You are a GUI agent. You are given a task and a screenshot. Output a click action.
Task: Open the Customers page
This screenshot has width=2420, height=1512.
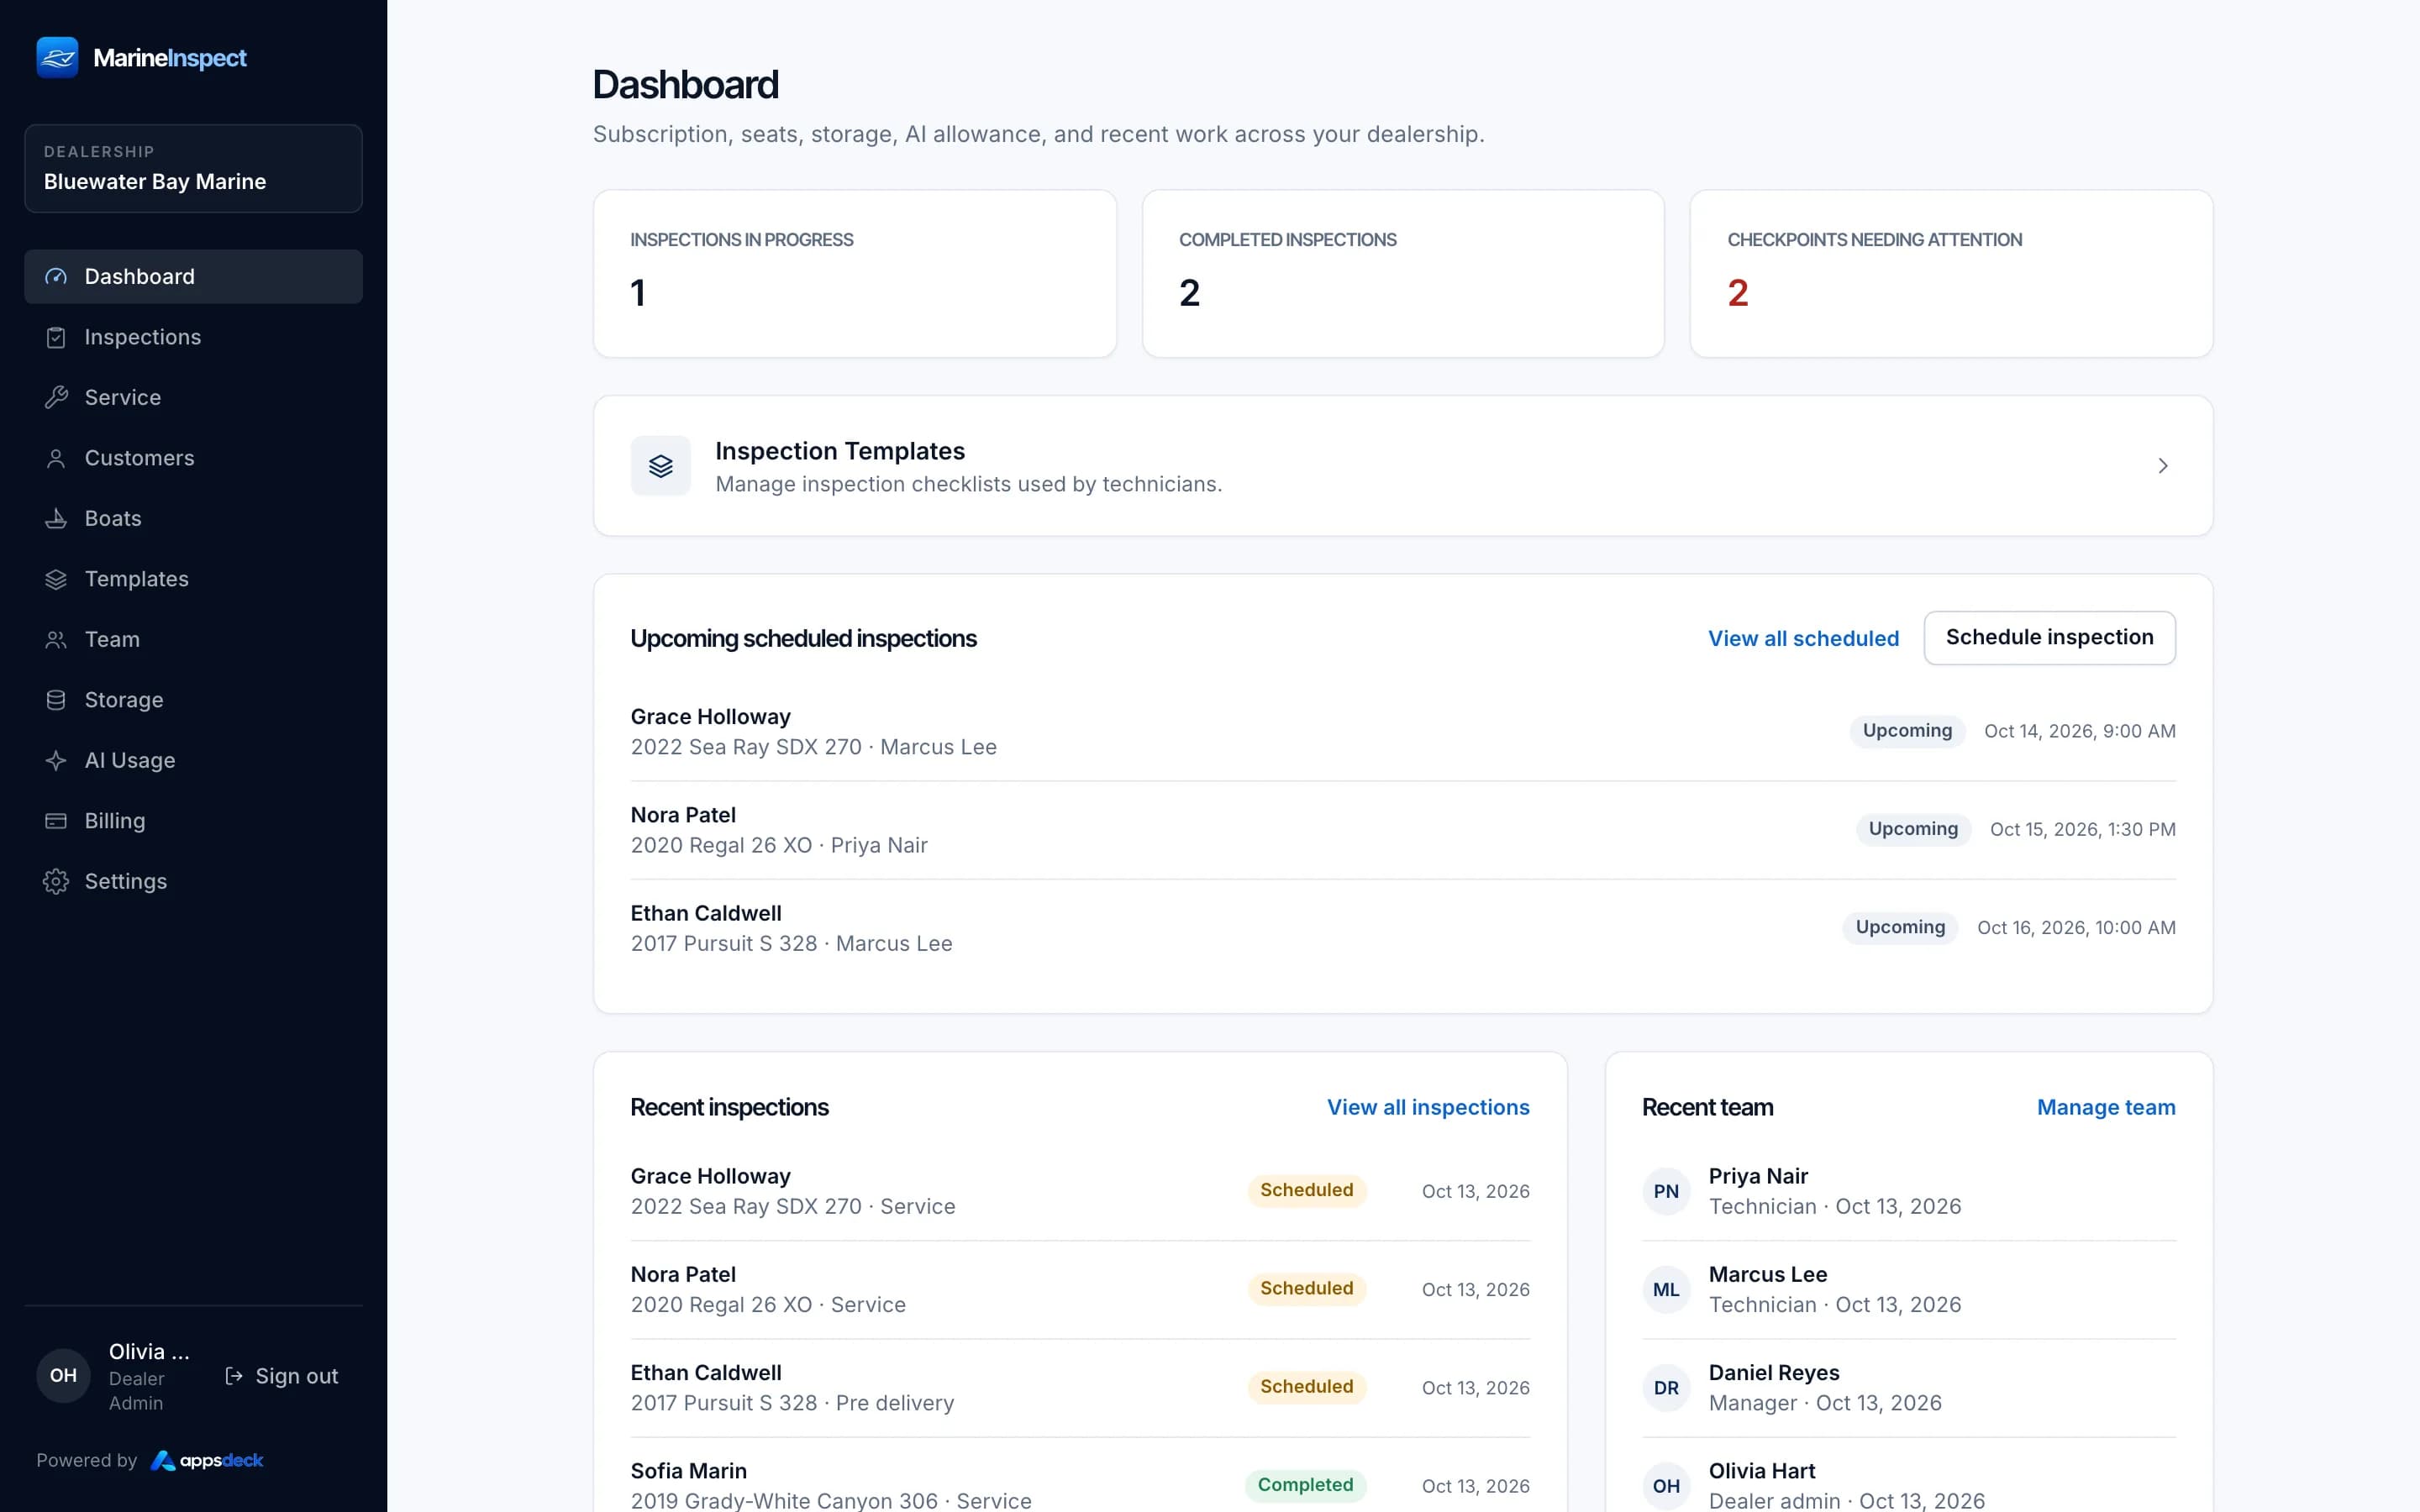[193, 458]
